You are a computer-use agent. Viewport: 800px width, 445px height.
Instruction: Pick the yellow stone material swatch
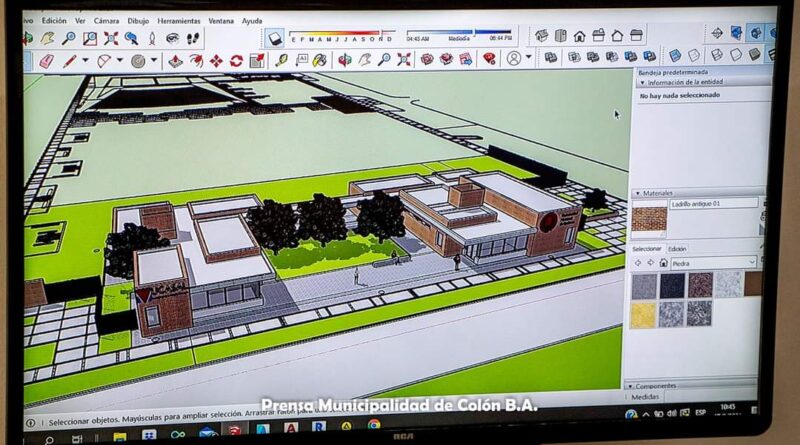[644, 314]
